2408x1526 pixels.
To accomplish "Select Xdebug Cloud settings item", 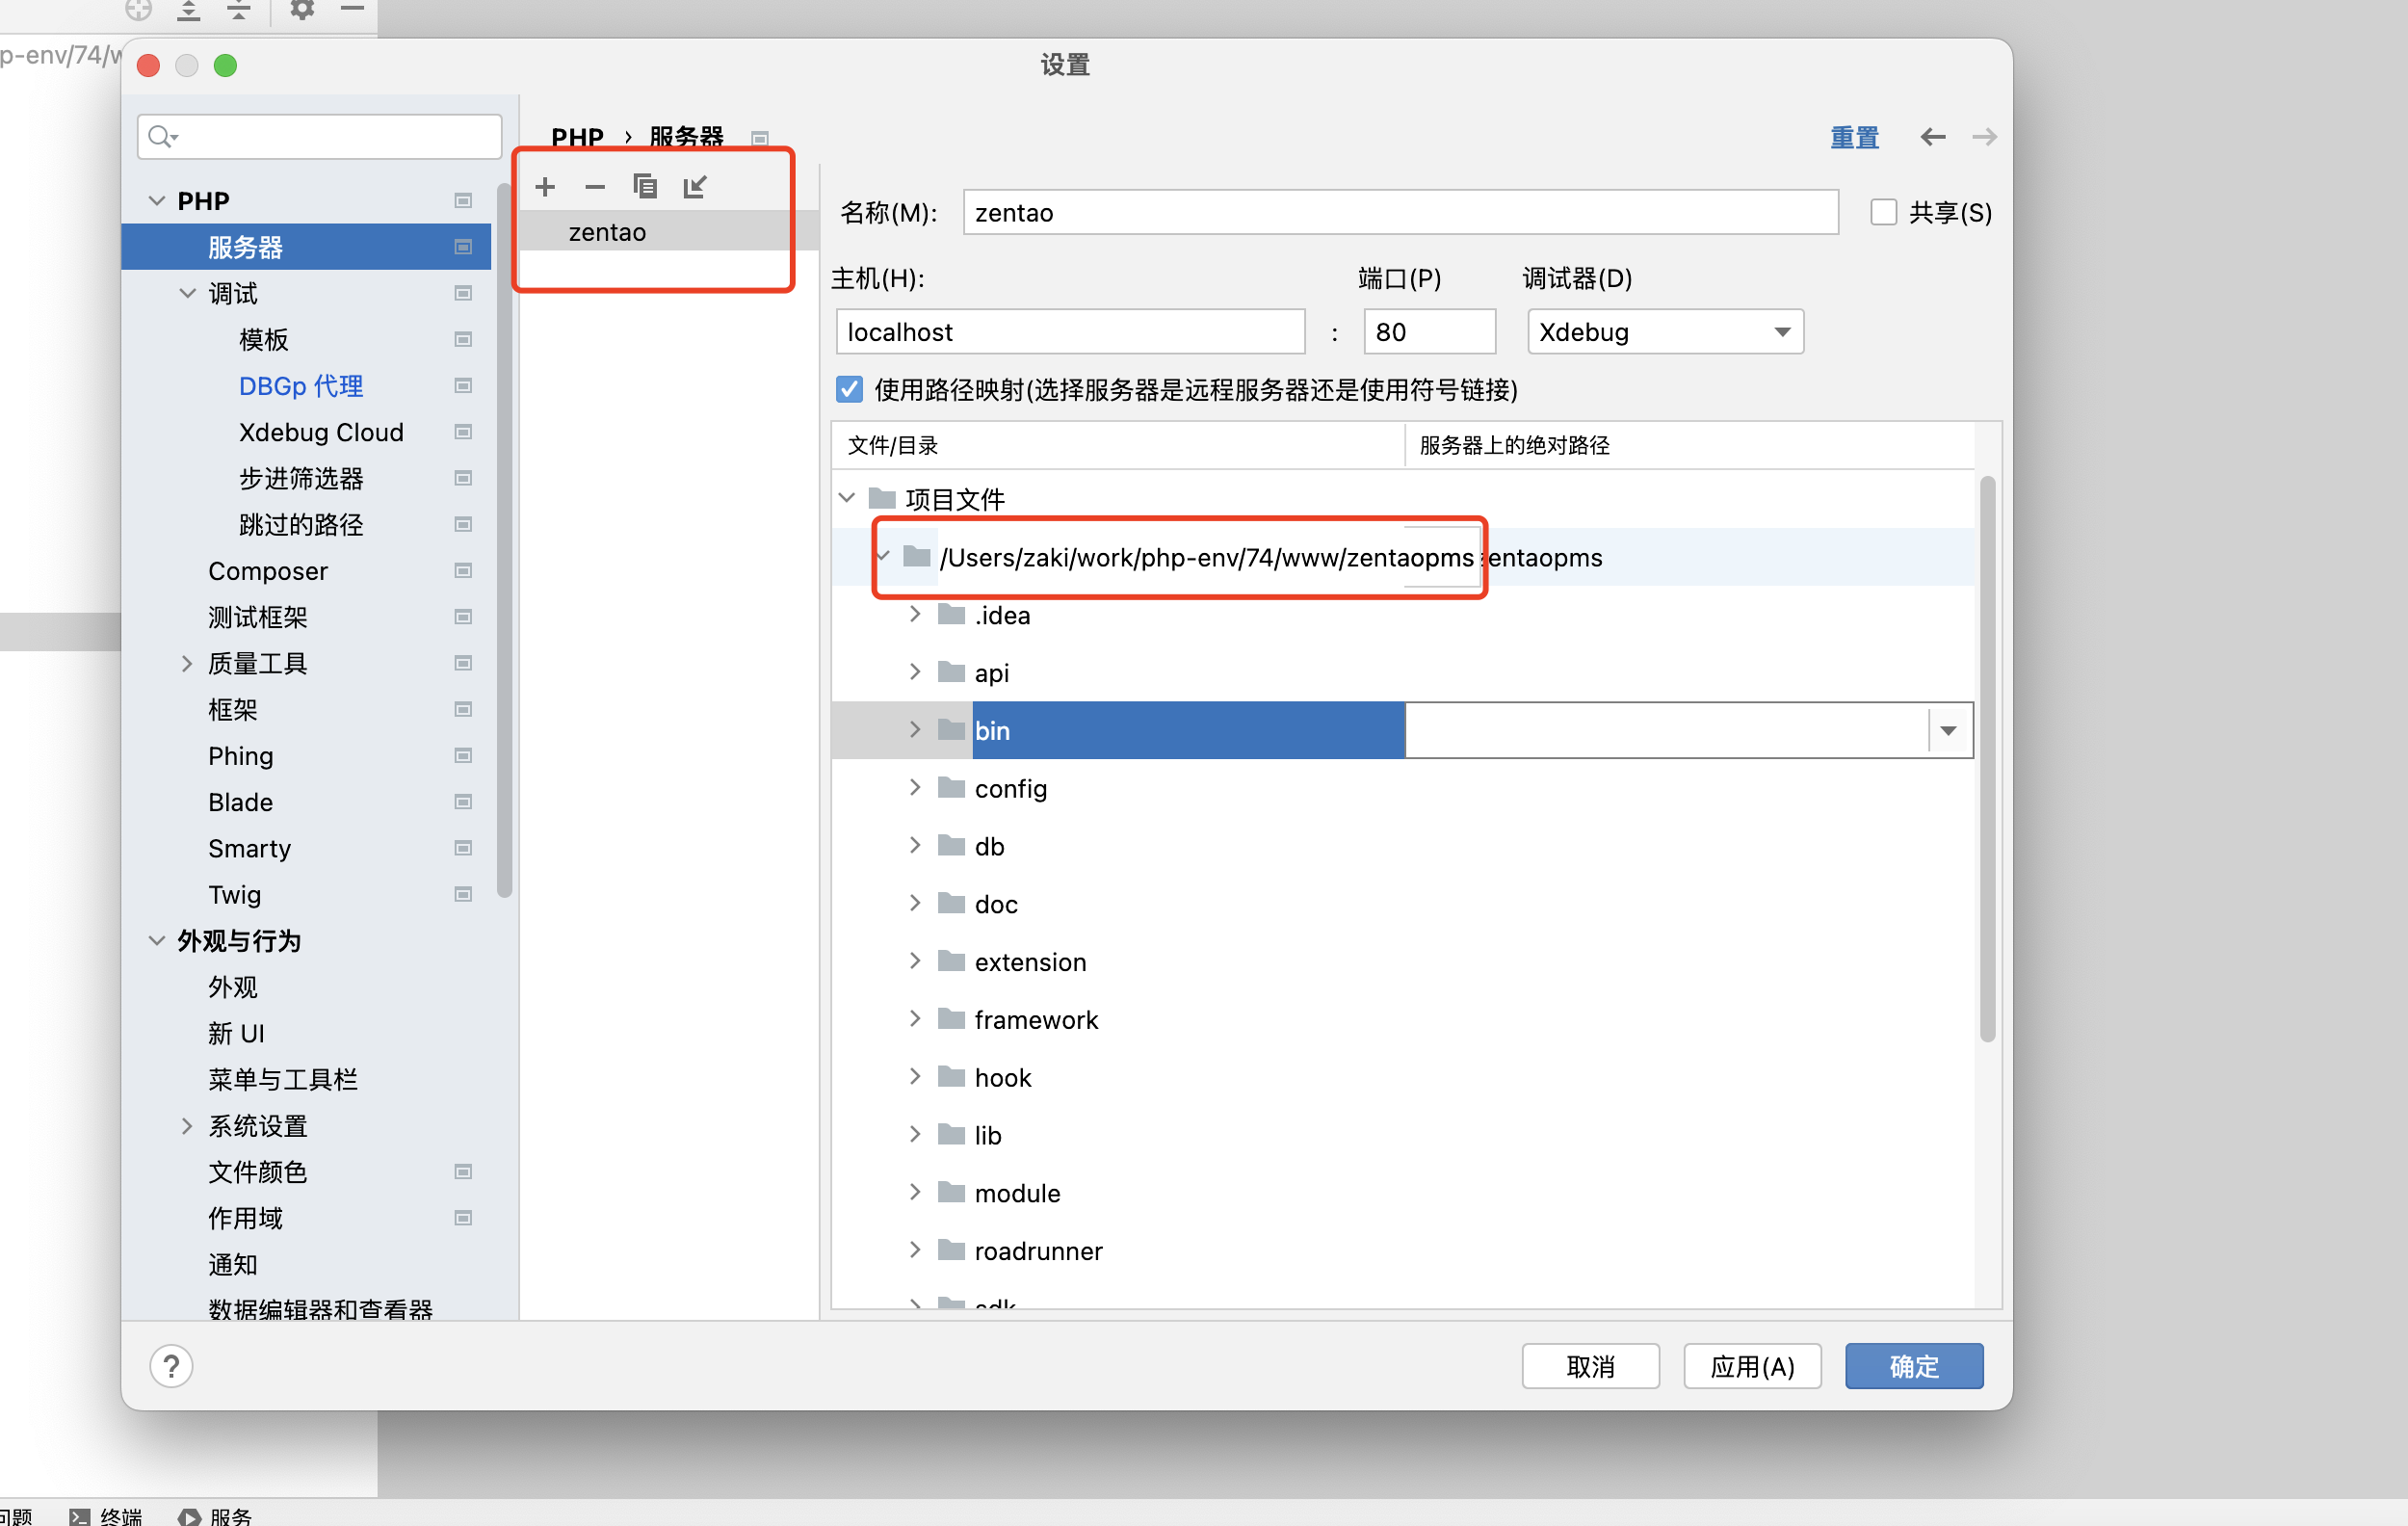I will (x=321, y=432).
